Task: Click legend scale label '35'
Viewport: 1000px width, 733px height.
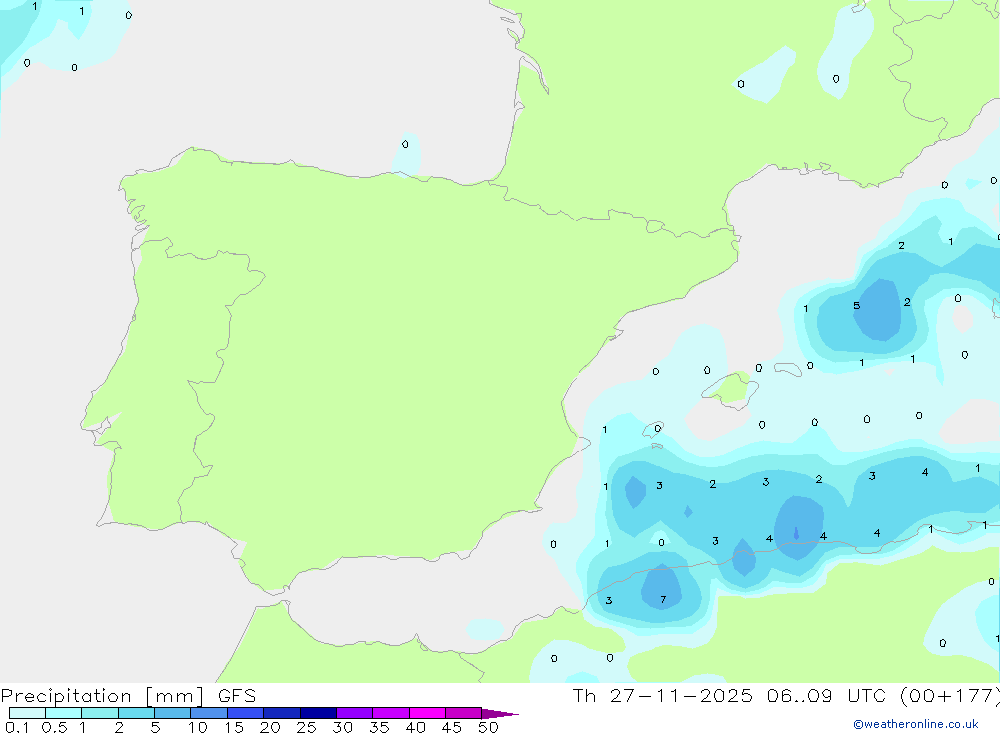Action: [x=379, y=727]
